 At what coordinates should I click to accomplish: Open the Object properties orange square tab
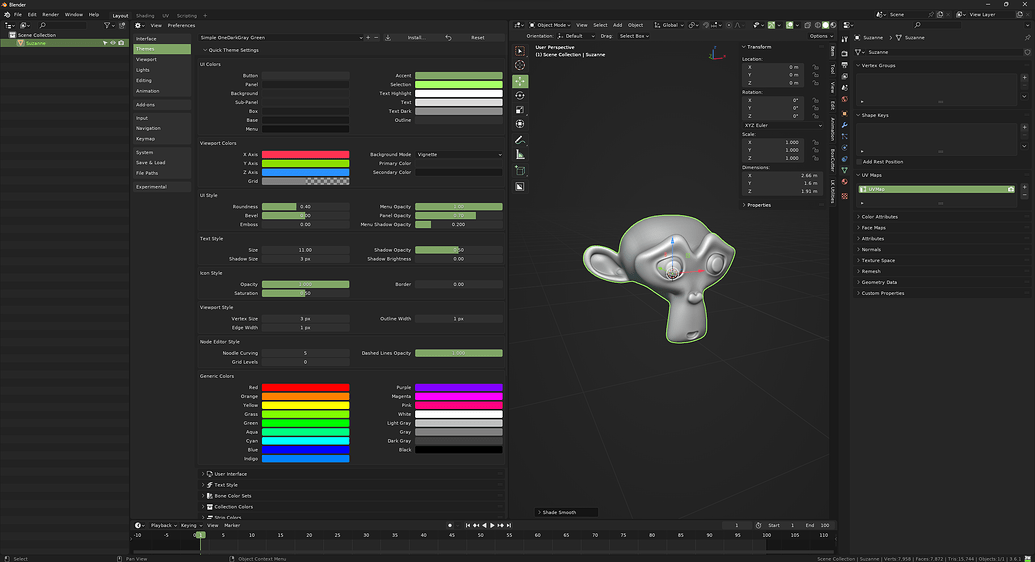pyautogui.click(x=845, y=114)
